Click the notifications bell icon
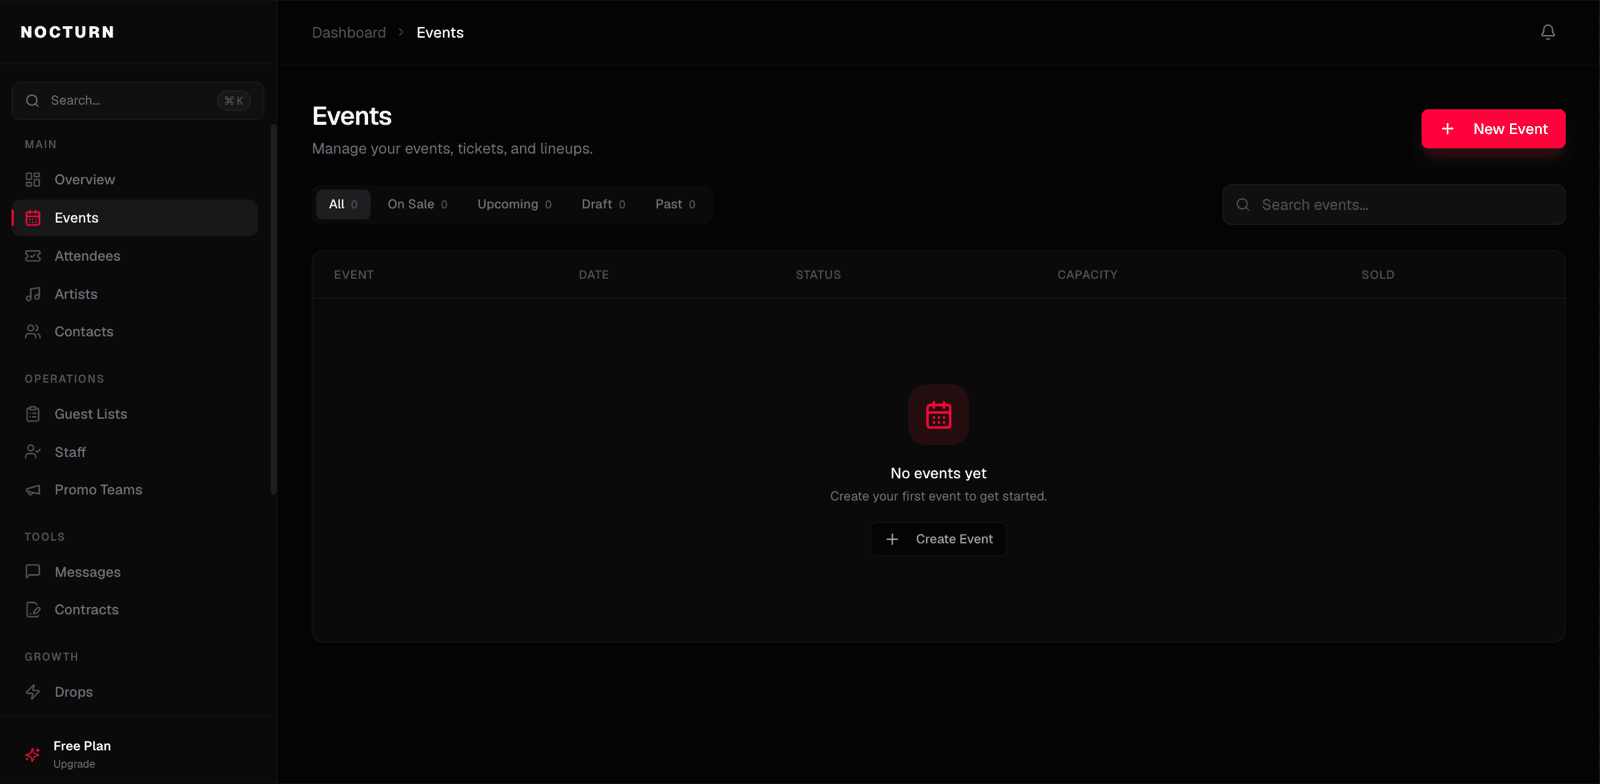The width and height of the screenshot is (1600, 784). point(1548,32)
